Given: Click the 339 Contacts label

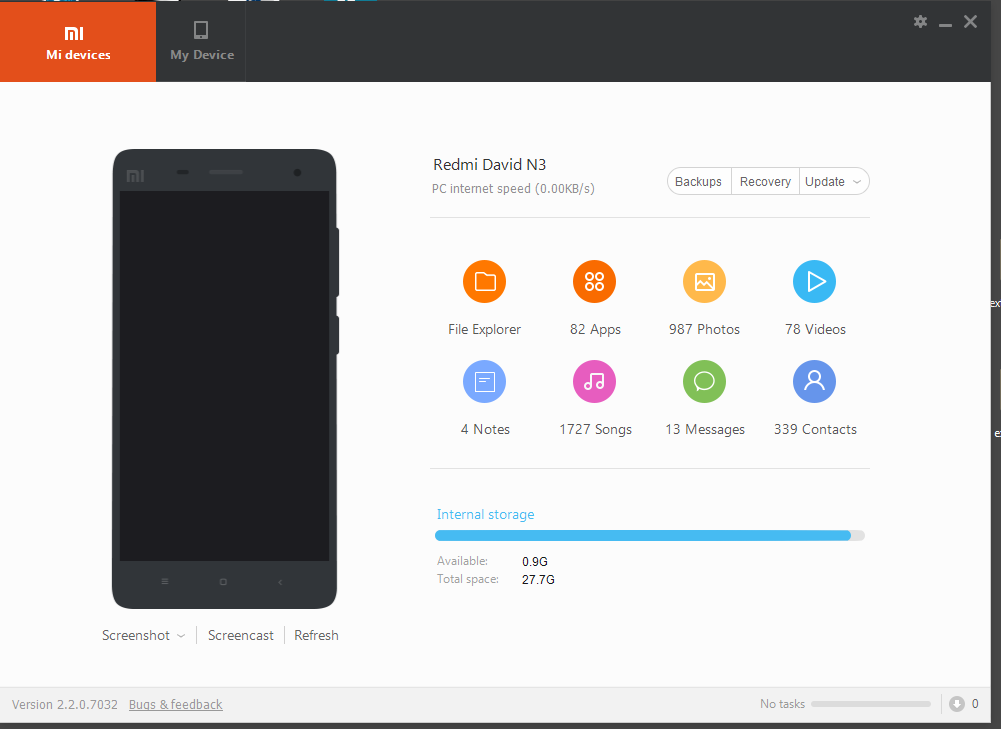Looking at the screenshot, I should click(815, 430).
